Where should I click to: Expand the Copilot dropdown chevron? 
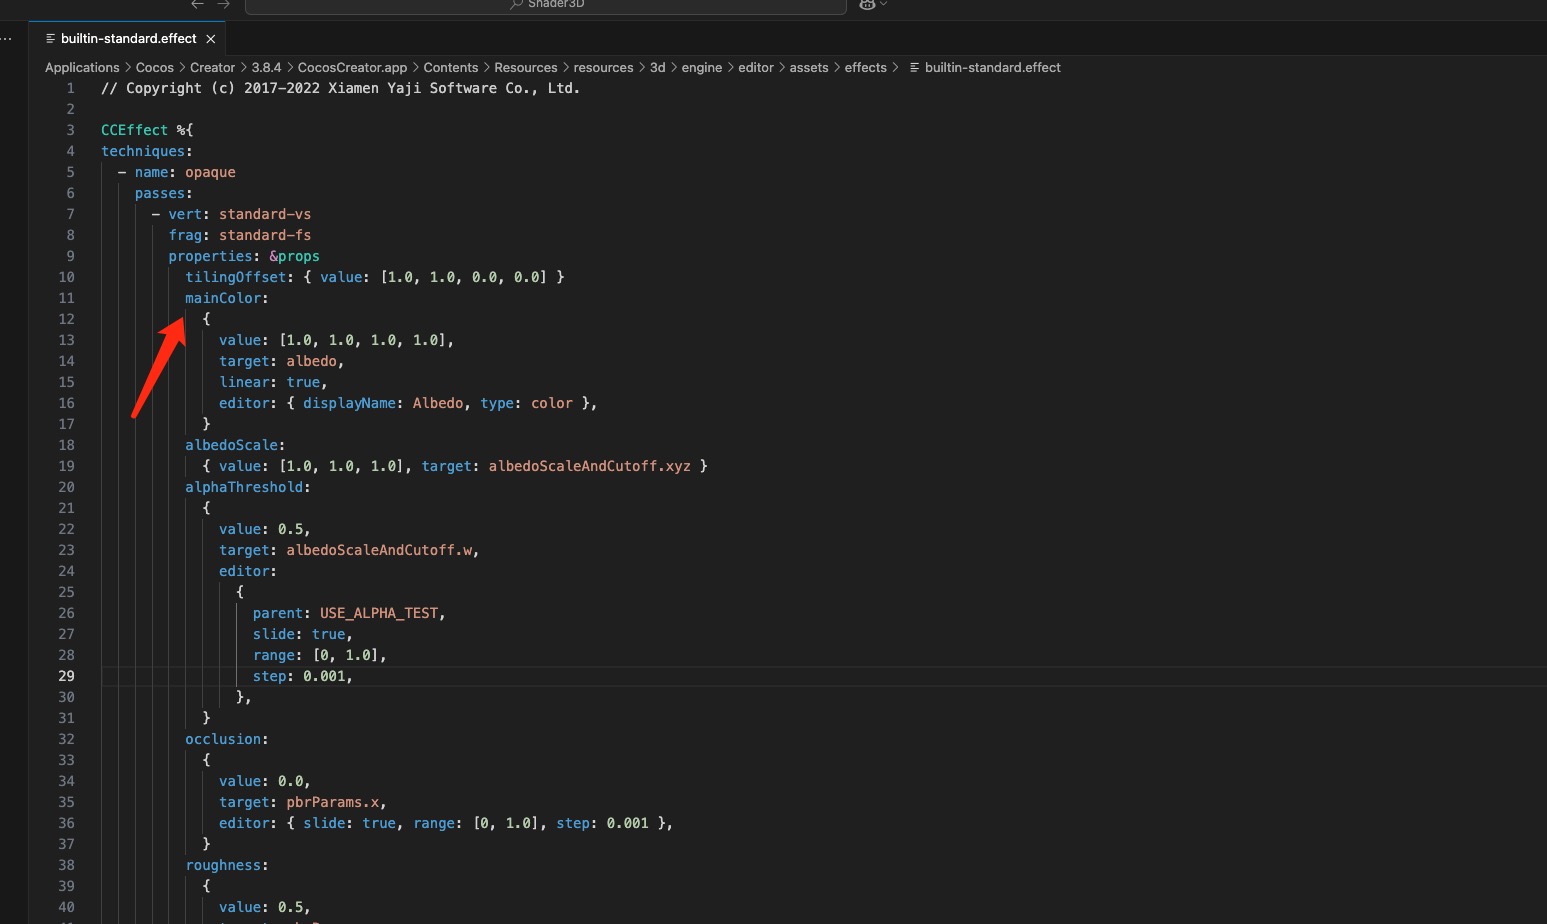tap(883, 4)
